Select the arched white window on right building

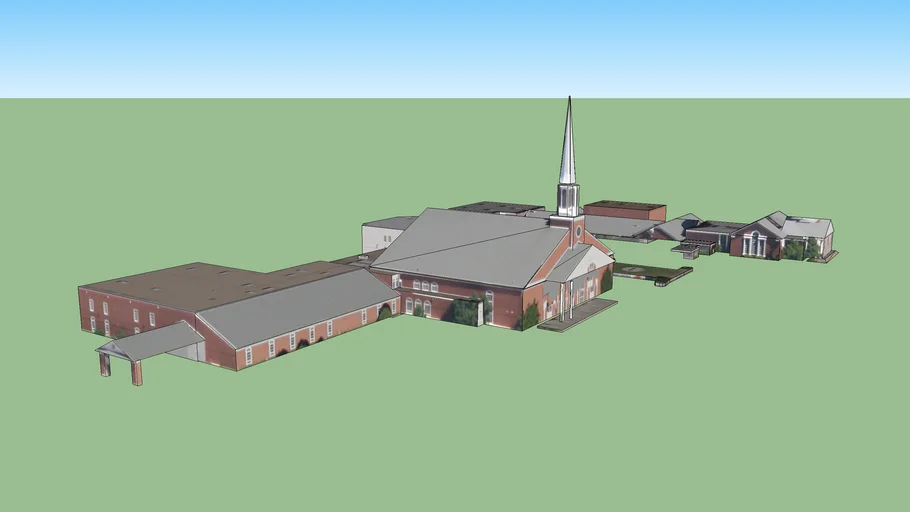755,243
